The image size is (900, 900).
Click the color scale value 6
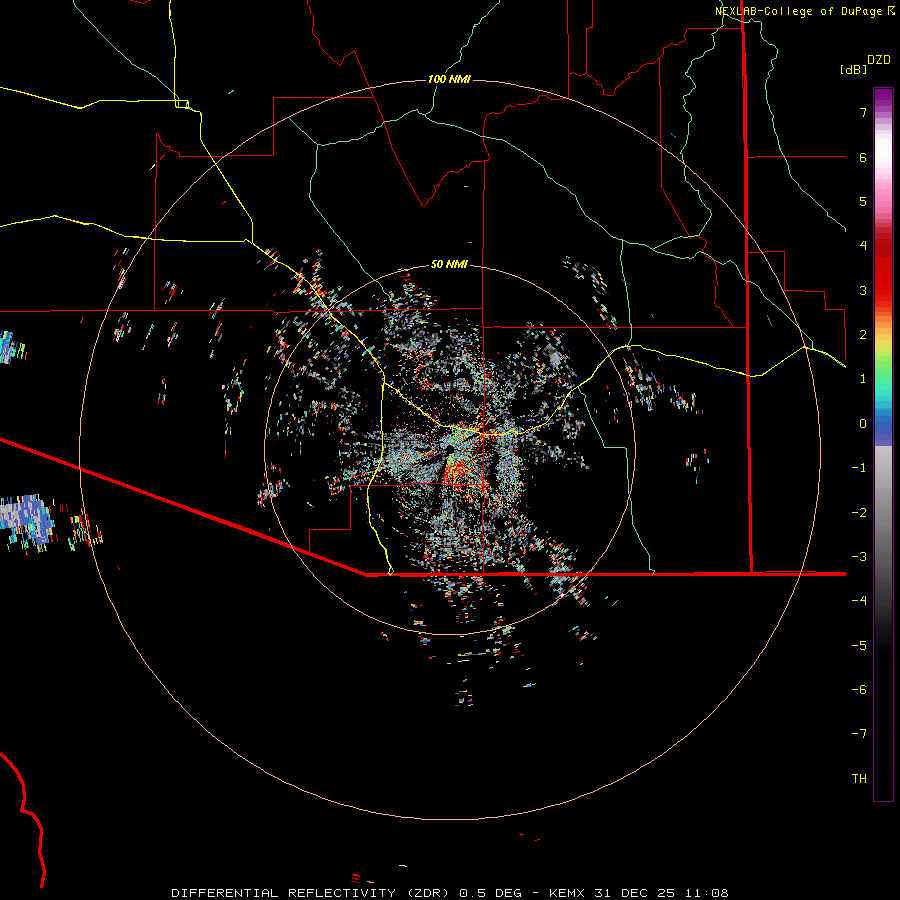click(x=863, y=157)
